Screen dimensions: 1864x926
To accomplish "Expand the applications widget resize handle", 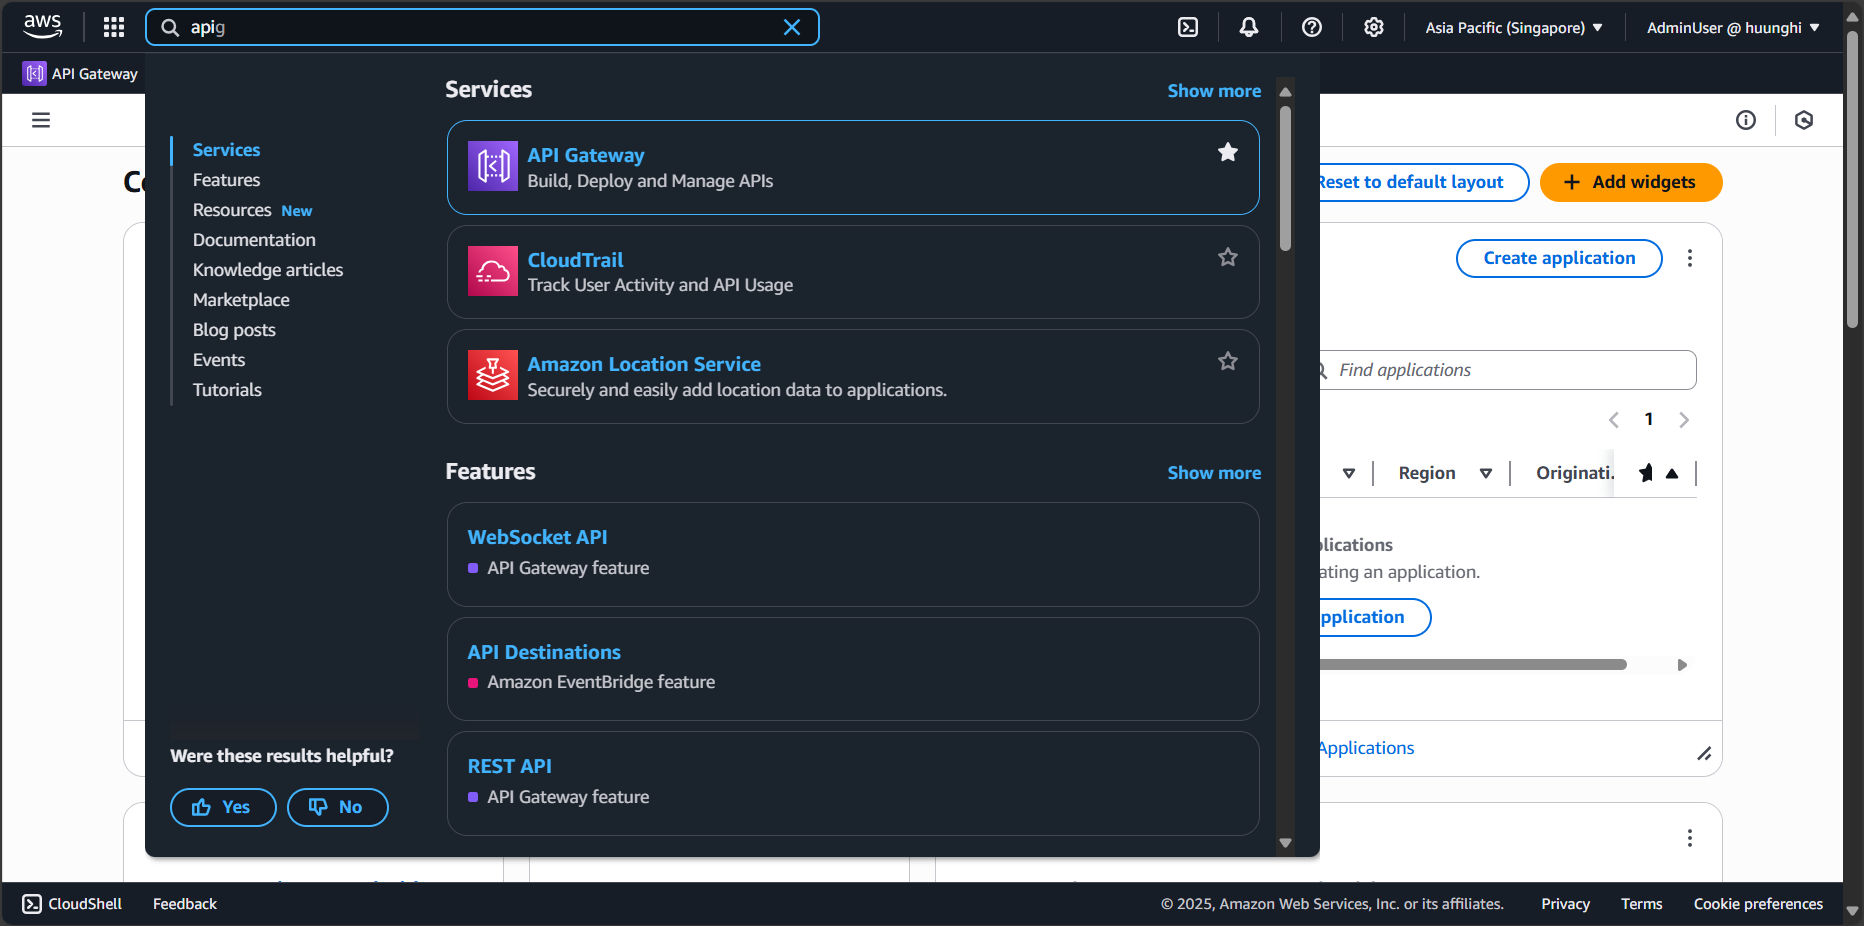I will click(1704, 754).
